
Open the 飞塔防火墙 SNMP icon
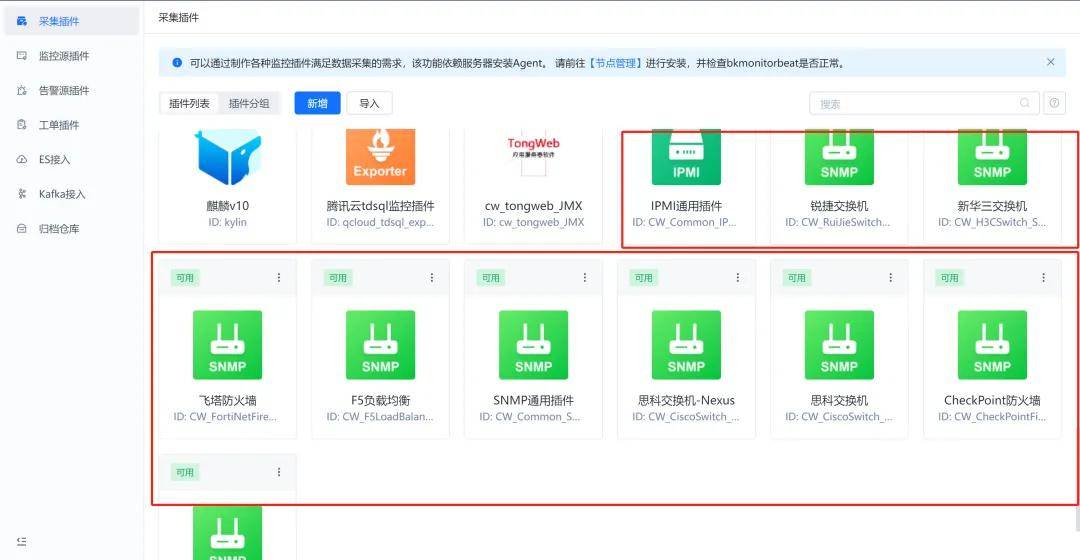click(227, 344)
